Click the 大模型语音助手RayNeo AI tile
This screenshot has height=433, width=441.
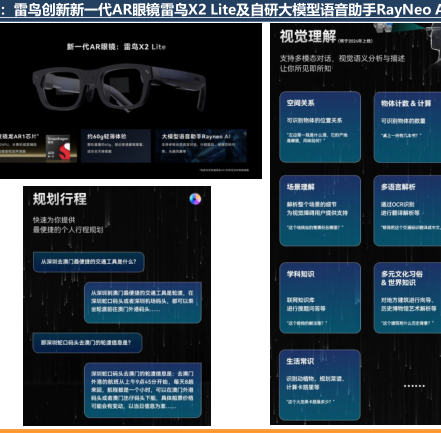coord(201,146)
